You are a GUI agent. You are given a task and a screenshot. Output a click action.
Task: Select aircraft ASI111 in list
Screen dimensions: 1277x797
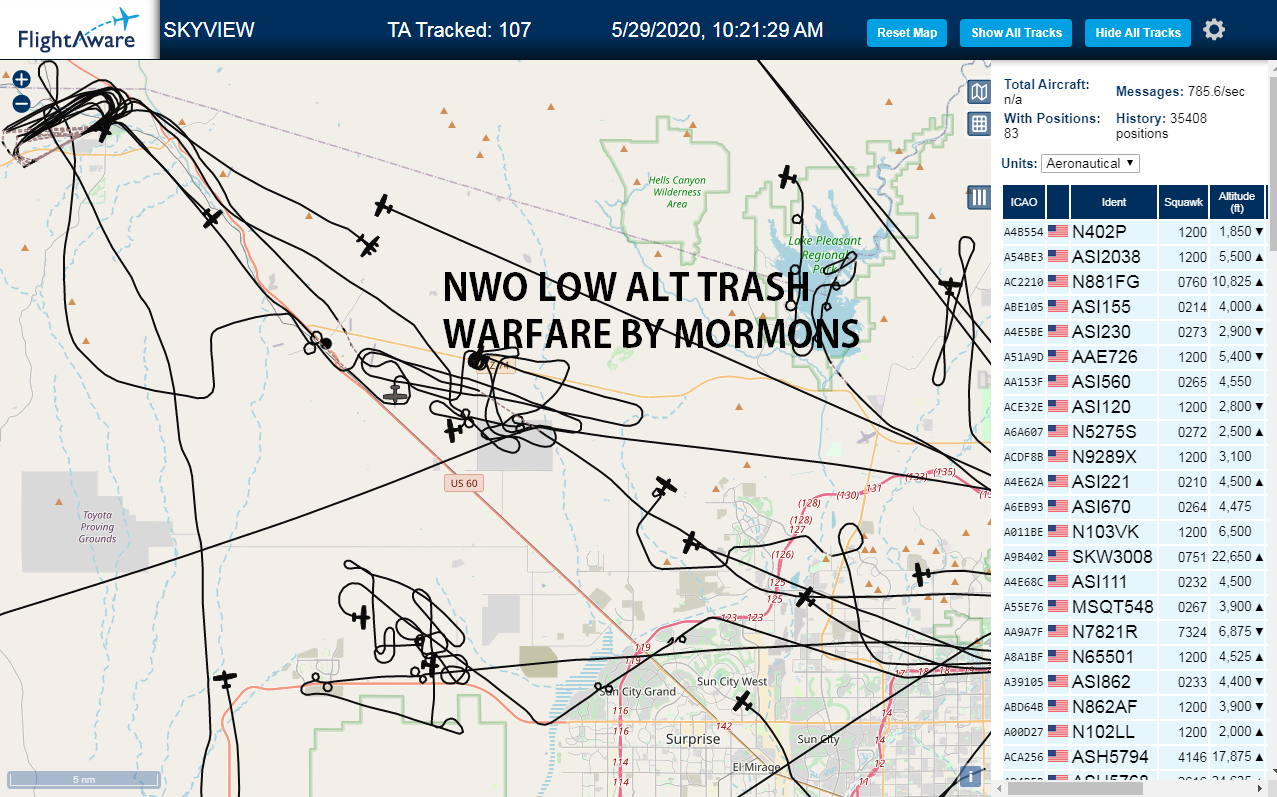click(x=1134, y=582)
